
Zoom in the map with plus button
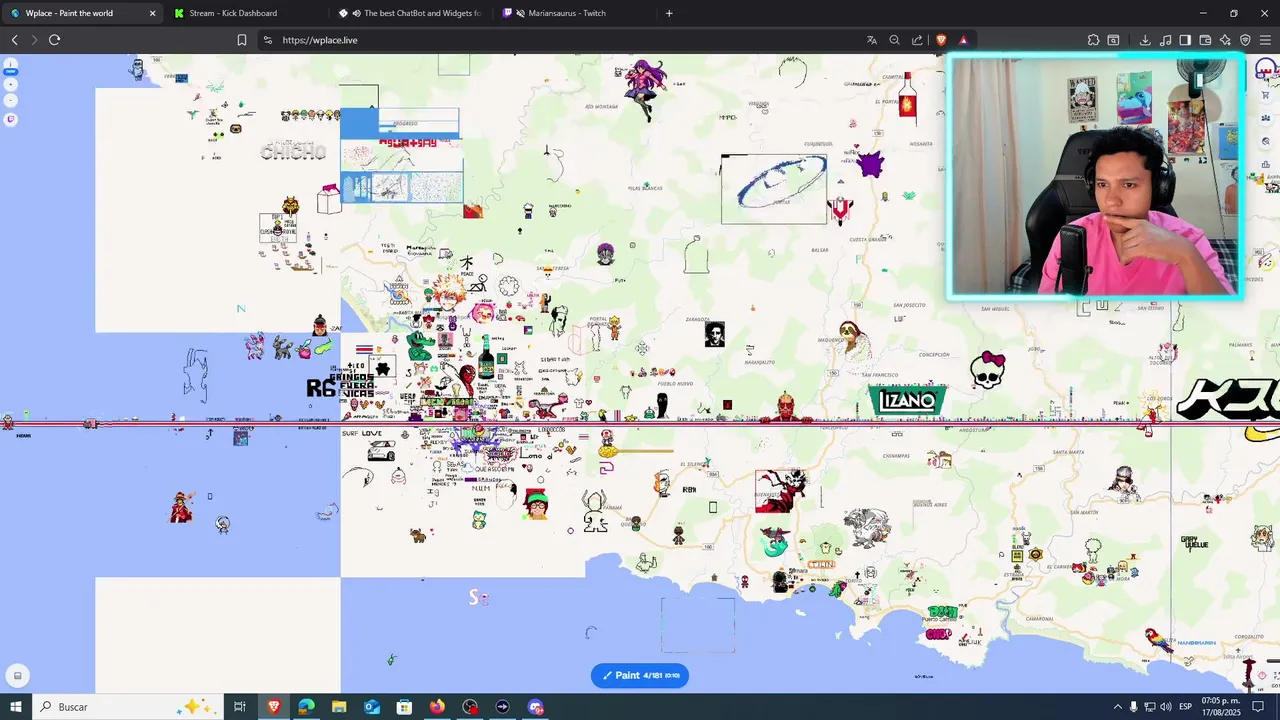pyautogui.click(x=11, y=85)
